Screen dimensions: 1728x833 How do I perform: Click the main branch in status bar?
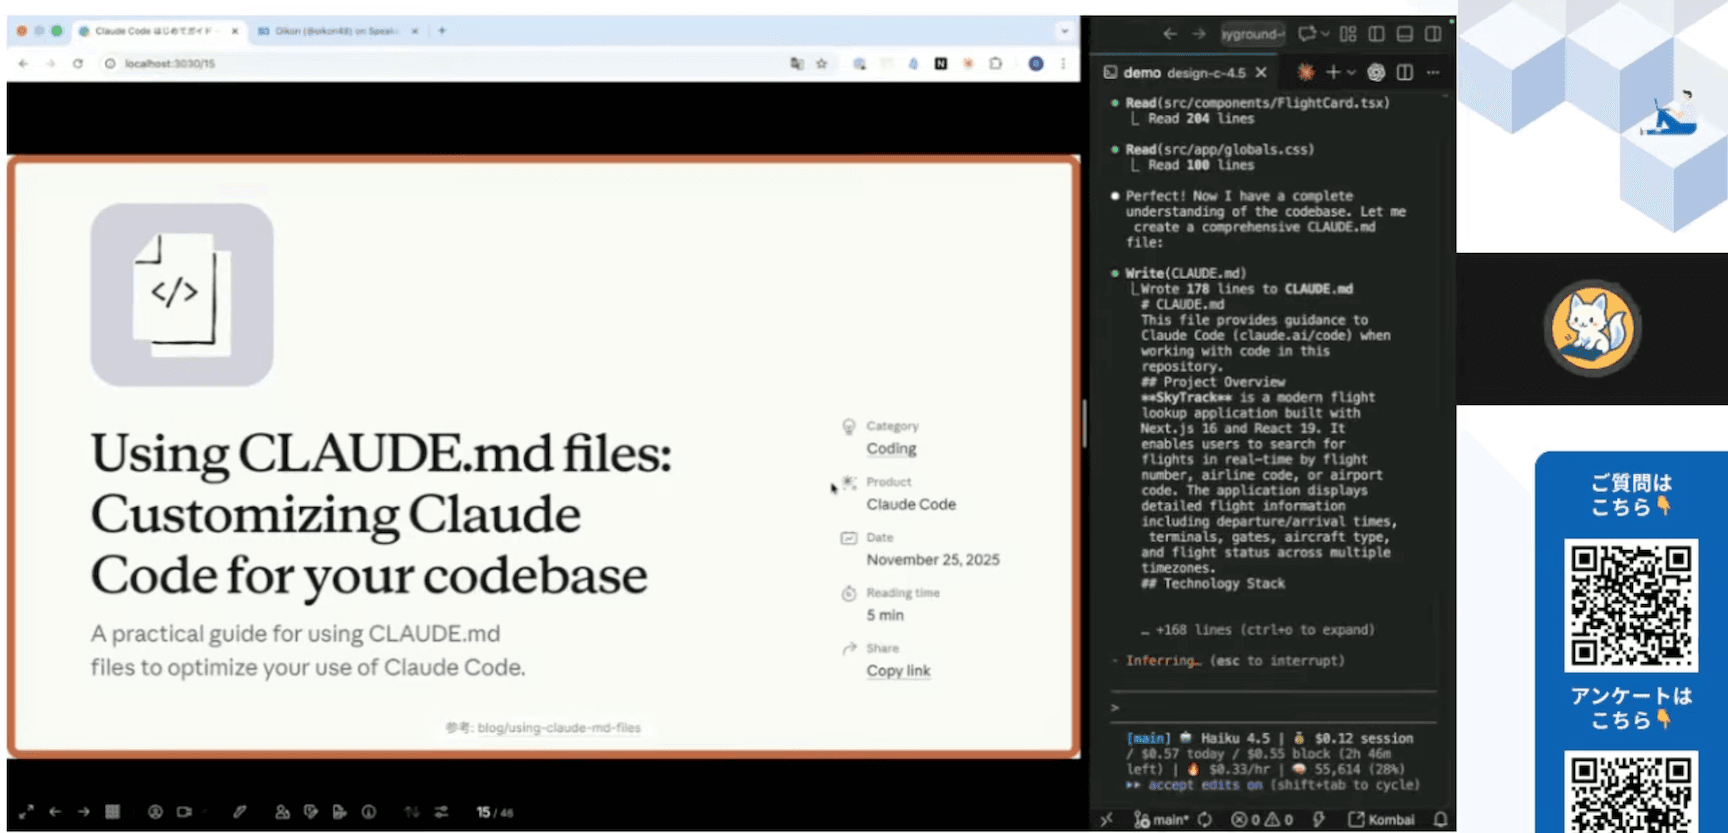pos(1162,819)
